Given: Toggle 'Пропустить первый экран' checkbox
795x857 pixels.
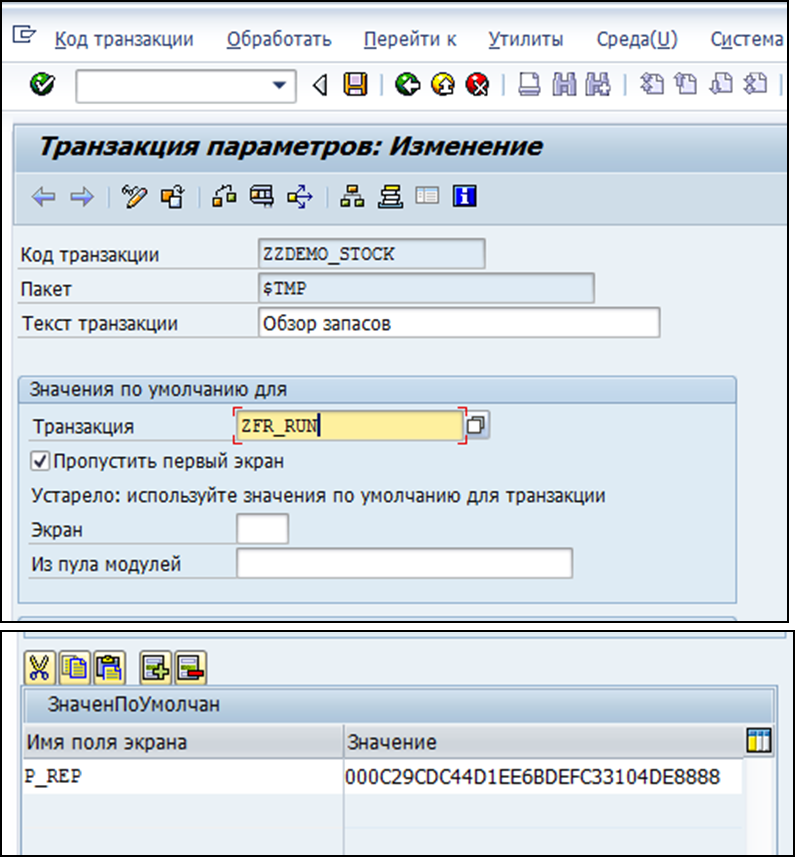Looking at the screenshot, I should pos(41,462).
